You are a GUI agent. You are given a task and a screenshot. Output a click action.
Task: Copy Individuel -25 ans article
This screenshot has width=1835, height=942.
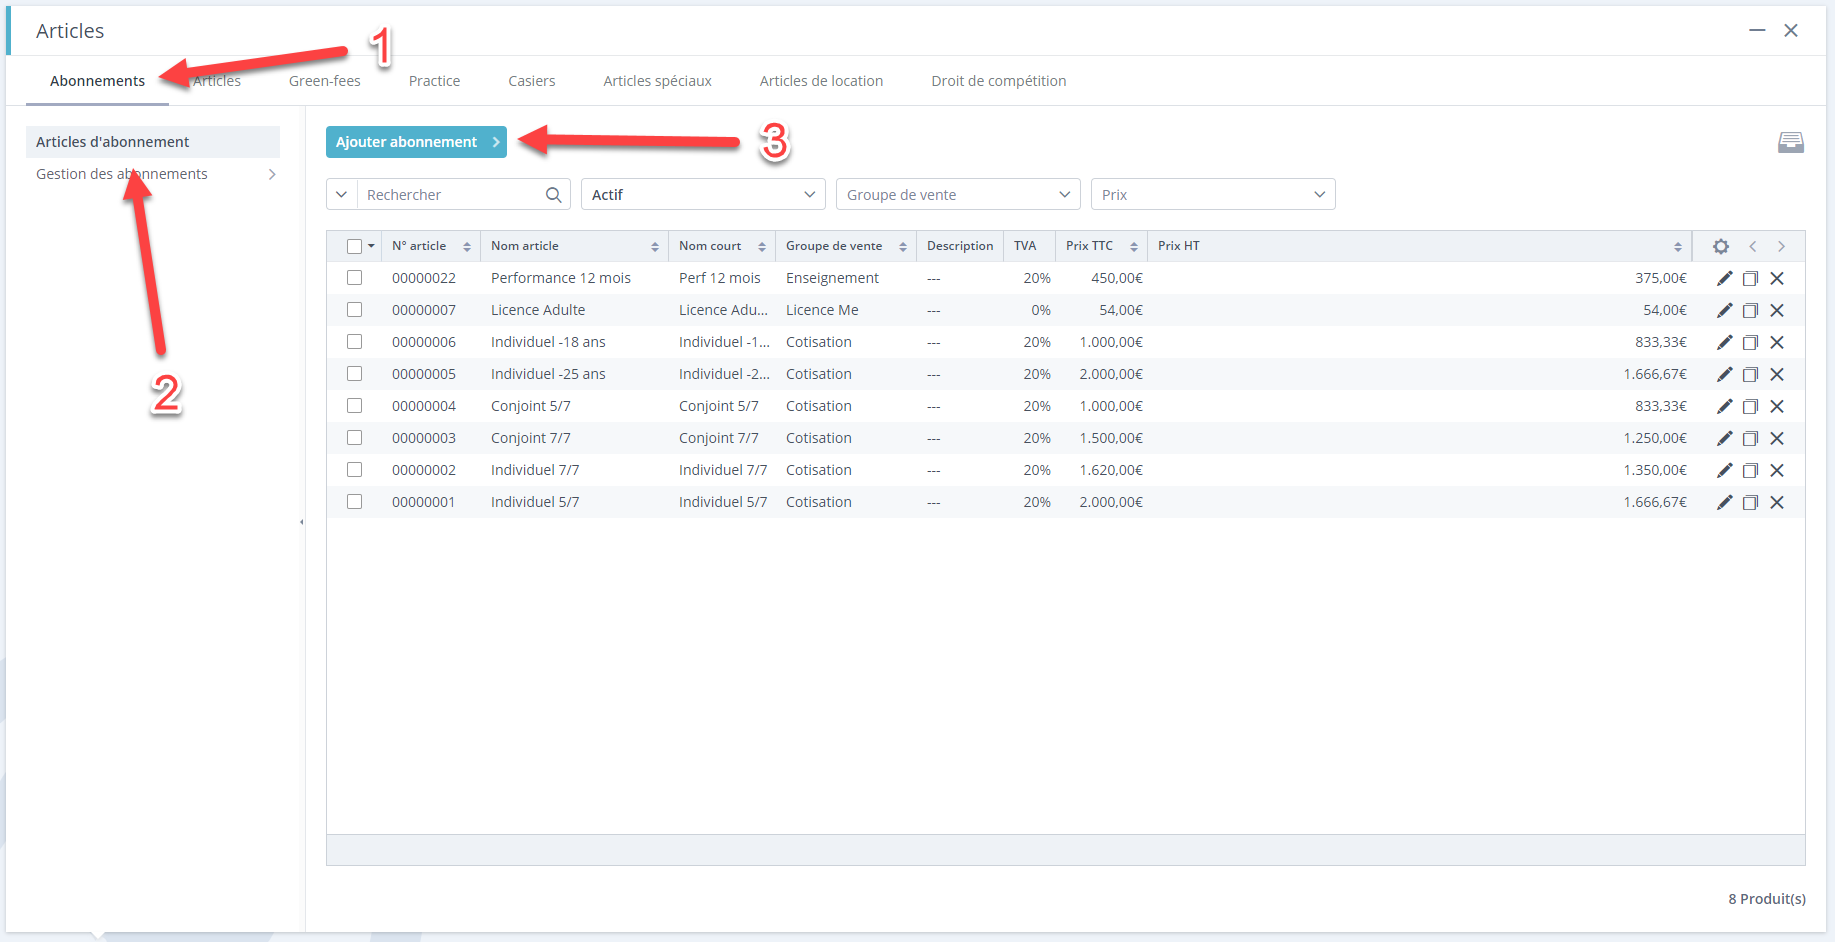click(1750, 374)
